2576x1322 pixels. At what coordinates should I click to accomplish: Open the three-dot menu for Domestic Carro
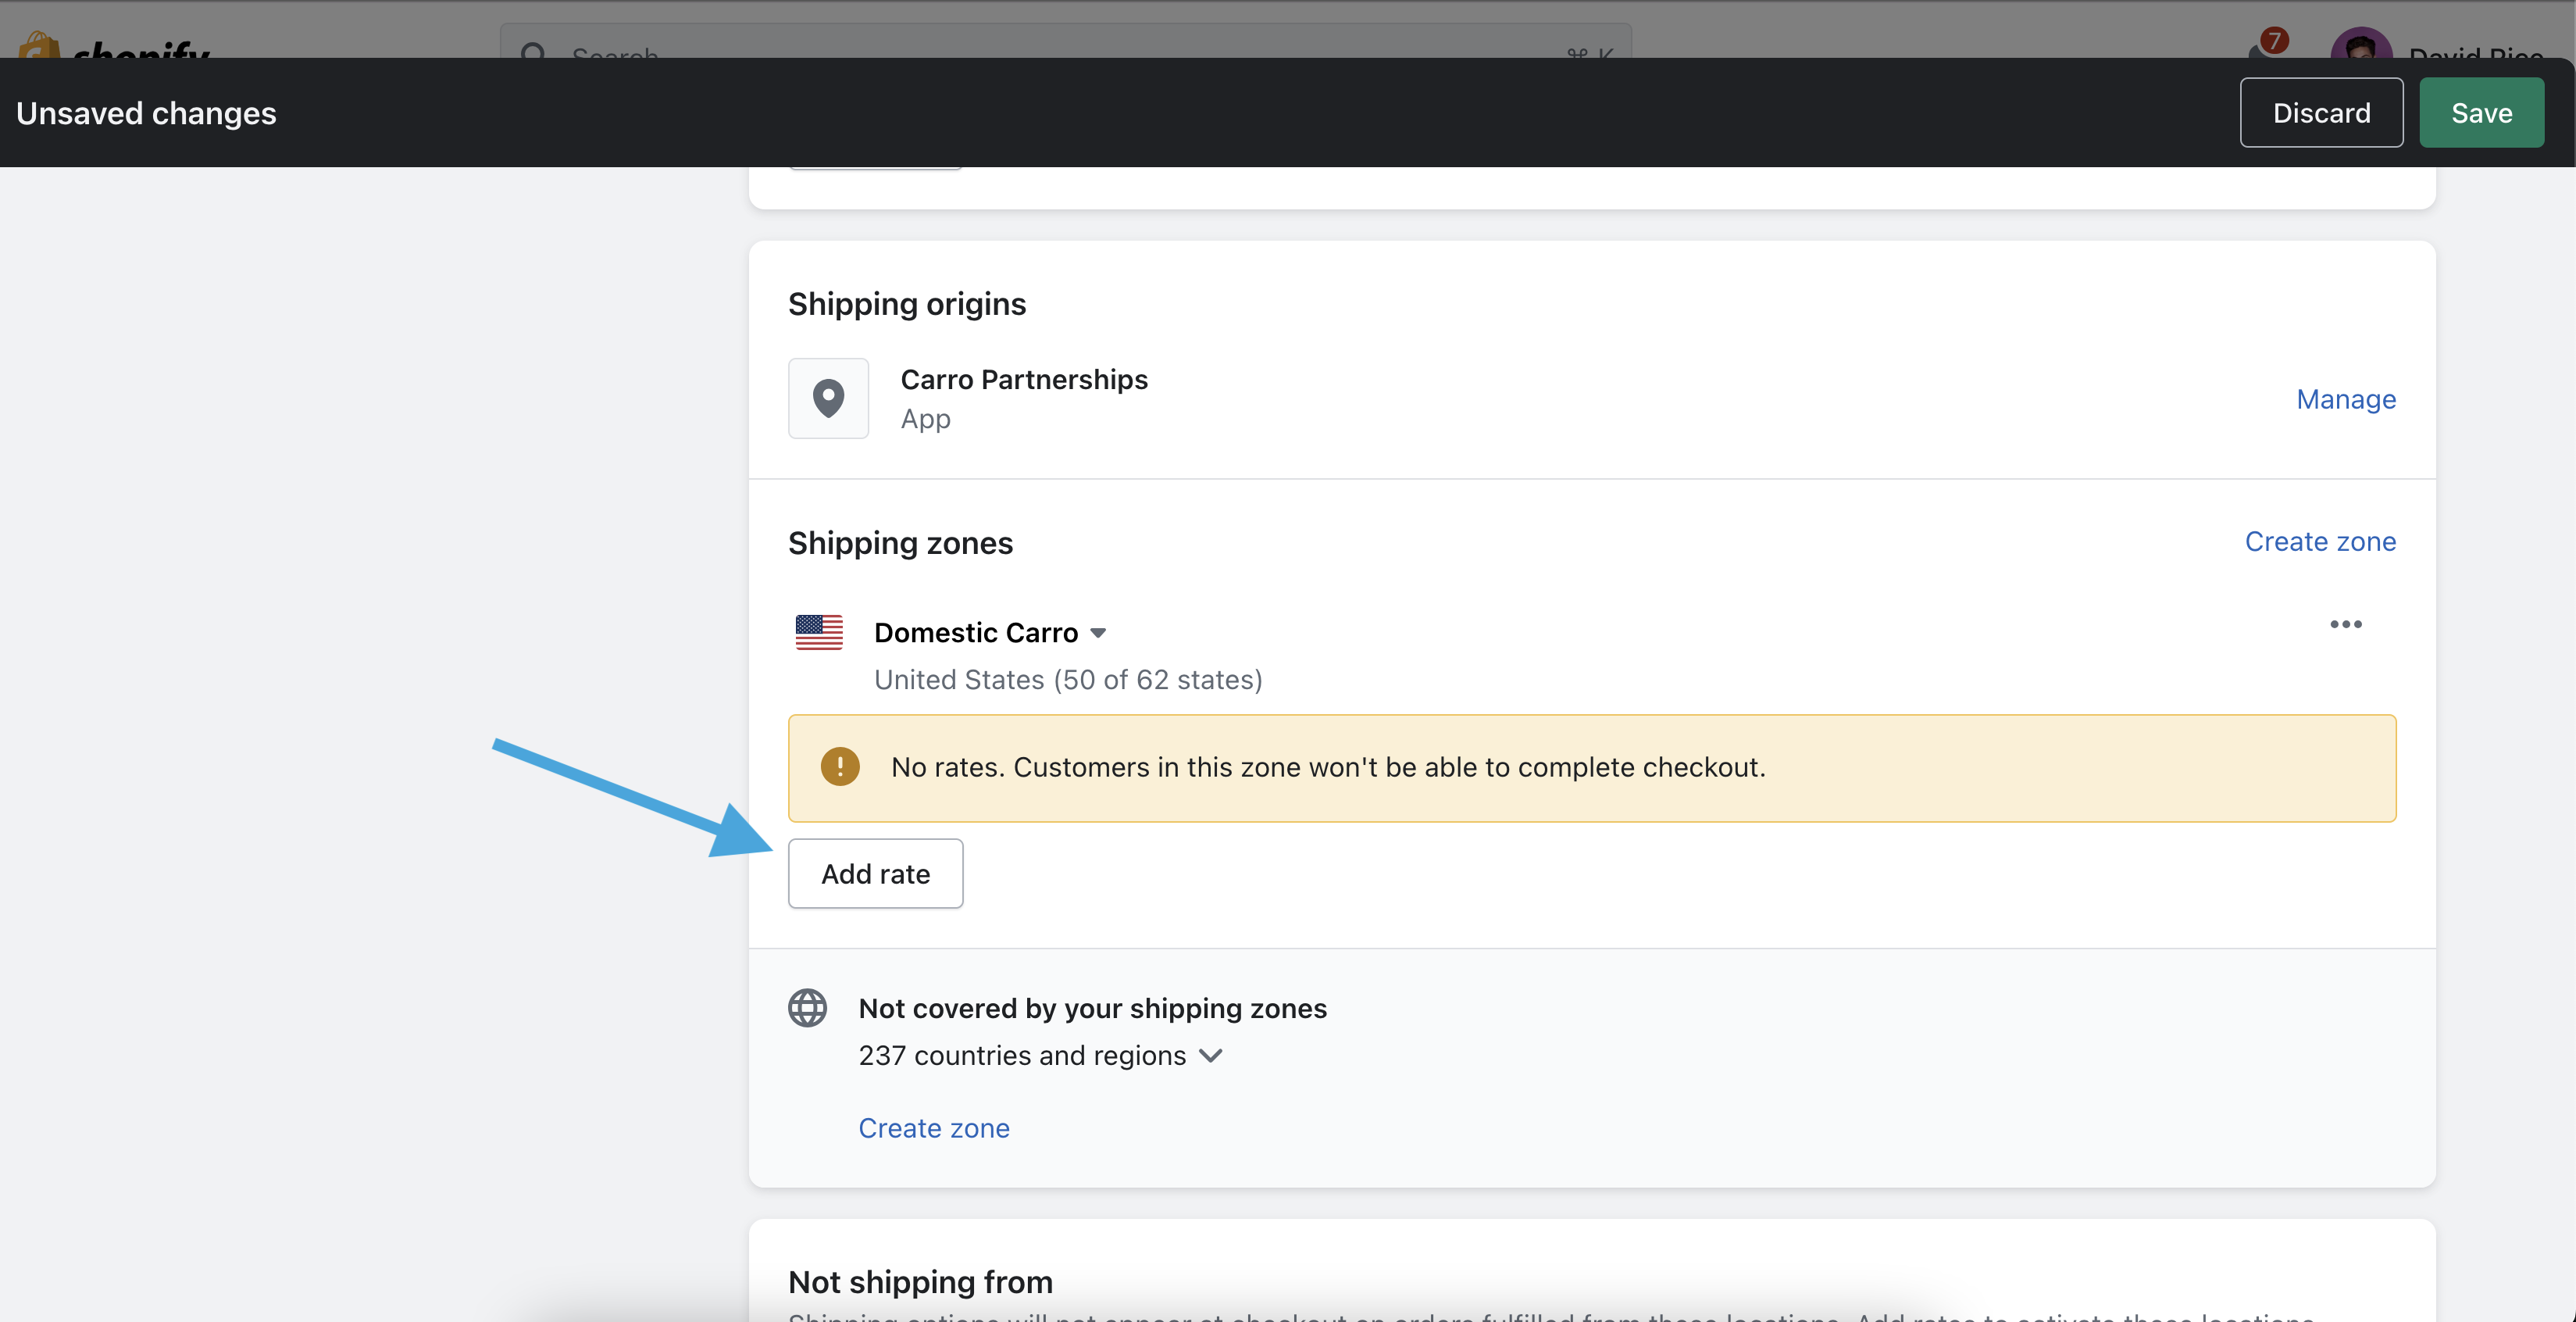coord(2345,624)
